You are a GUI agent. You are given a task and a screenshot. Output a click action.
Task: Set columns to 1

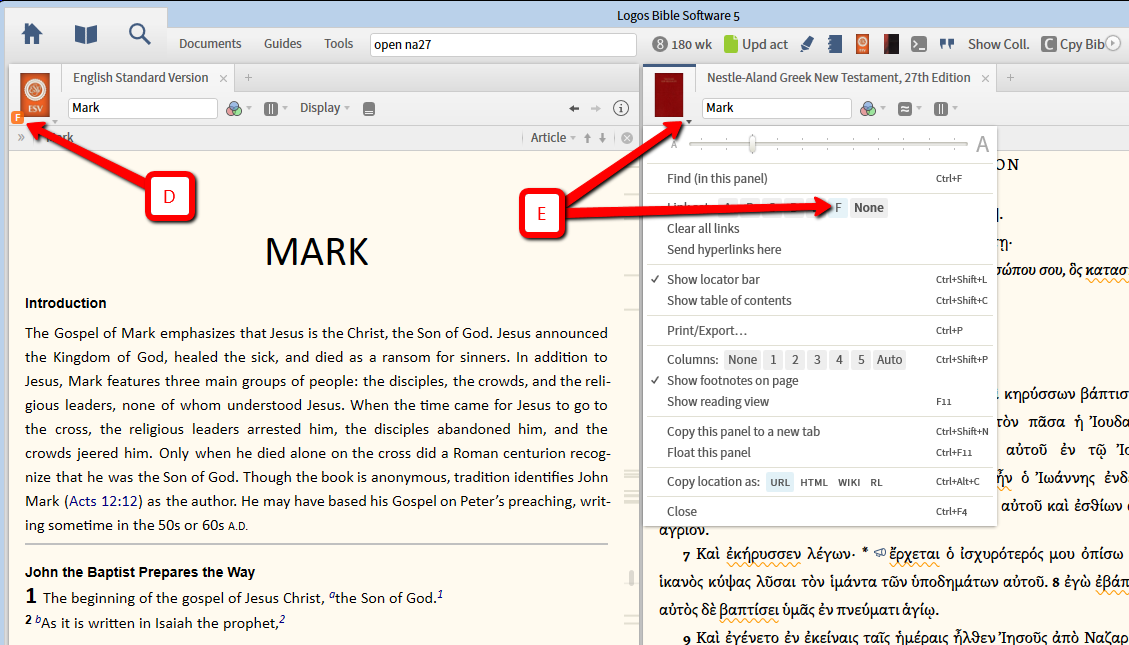point(773,359)
